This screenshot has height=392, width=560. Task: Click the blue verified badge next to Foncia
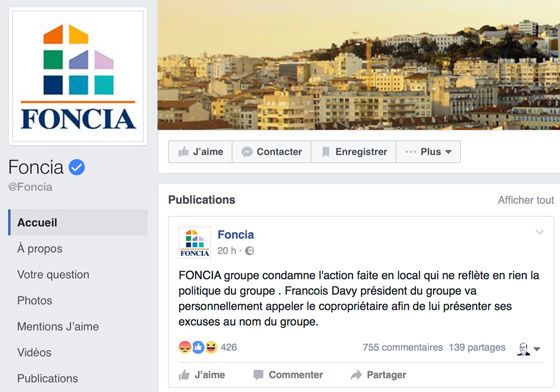(x=77, y=167)
